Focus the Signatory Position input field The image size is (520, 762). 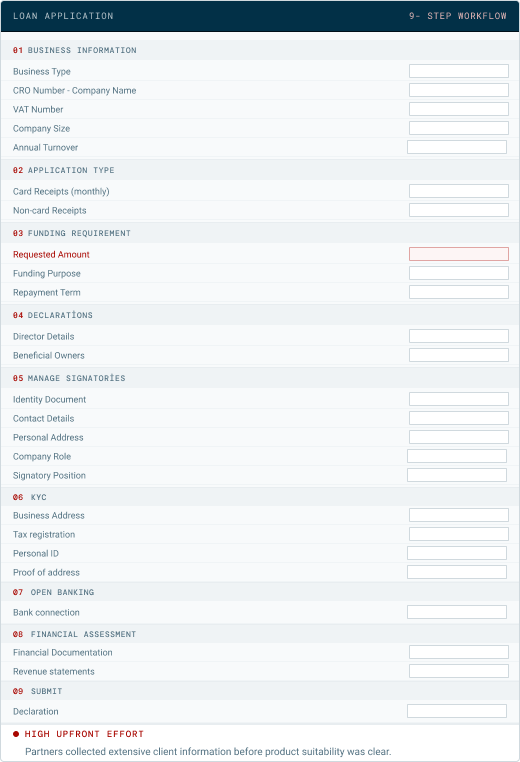[457, 475]
